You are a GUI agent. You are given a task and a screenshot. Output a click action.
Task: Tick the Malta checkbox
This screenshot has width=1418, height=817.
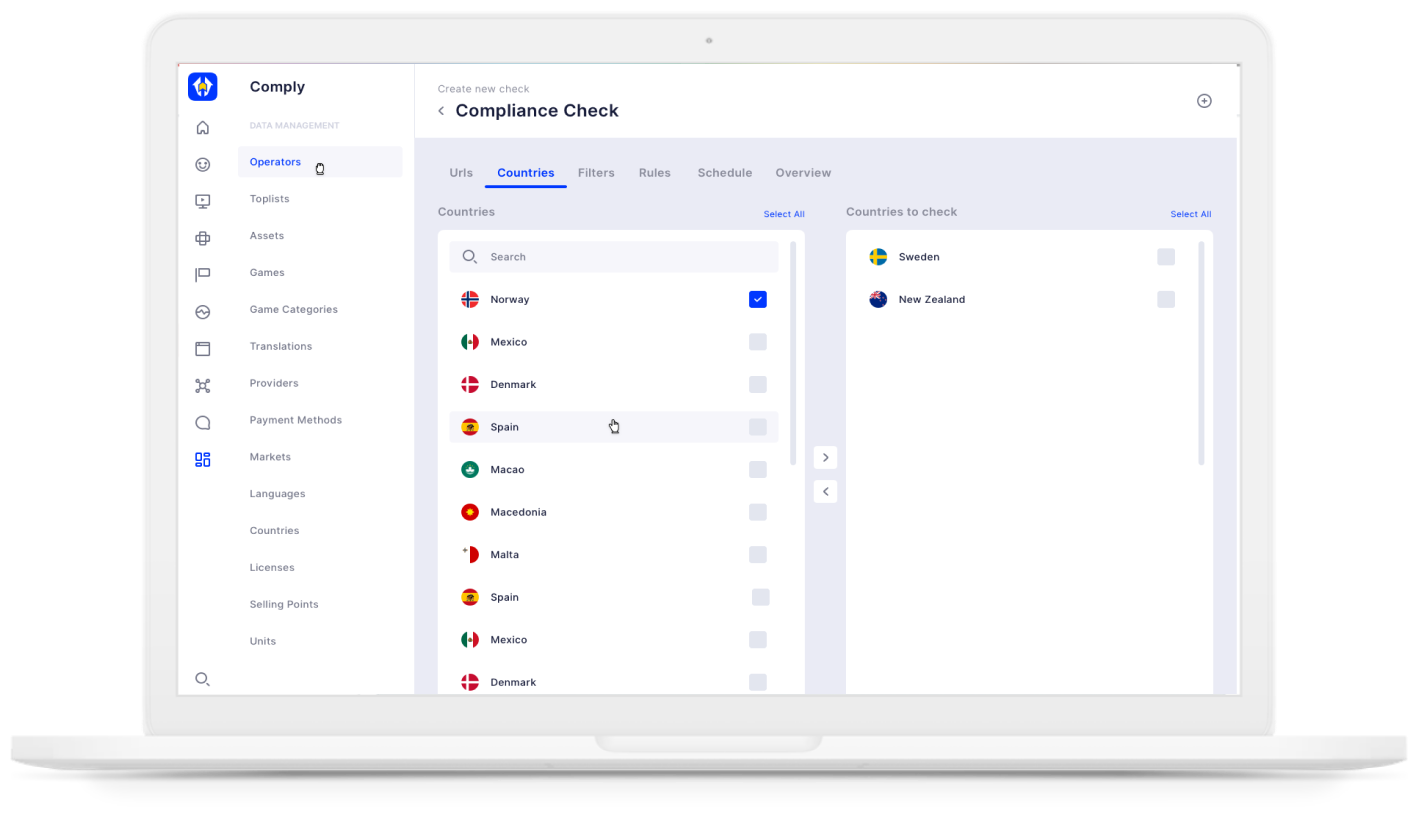tap(758, 554)
